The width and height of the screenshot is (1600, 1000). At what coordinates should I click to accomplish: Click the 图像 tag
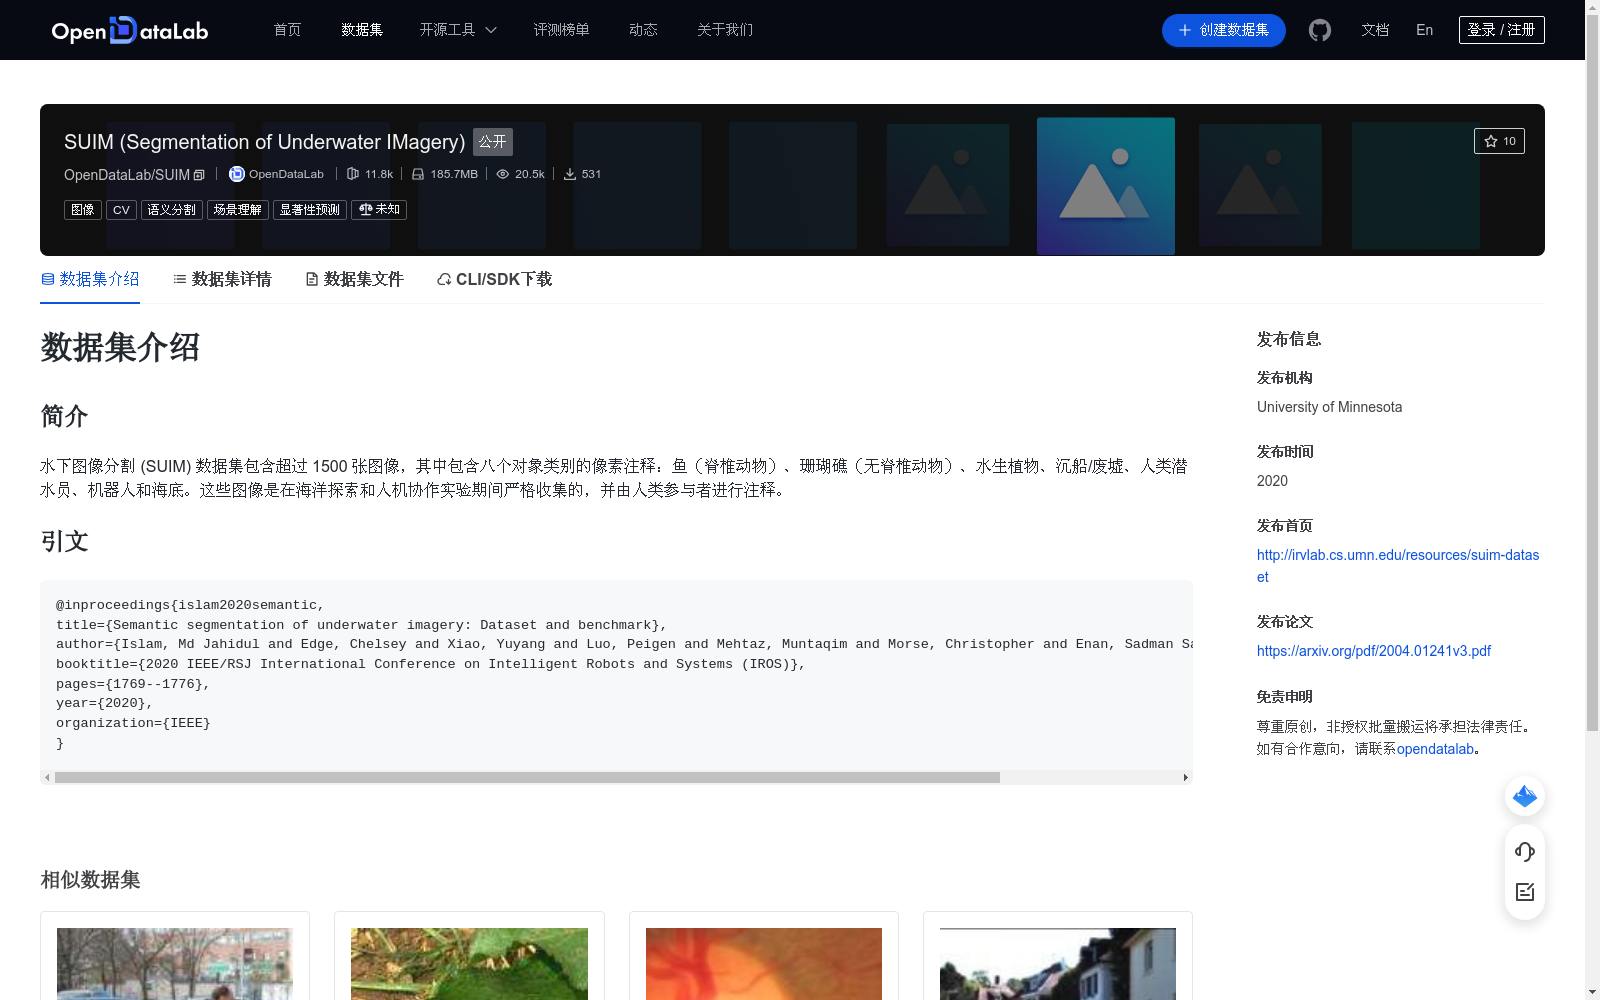tap(83, 210)
